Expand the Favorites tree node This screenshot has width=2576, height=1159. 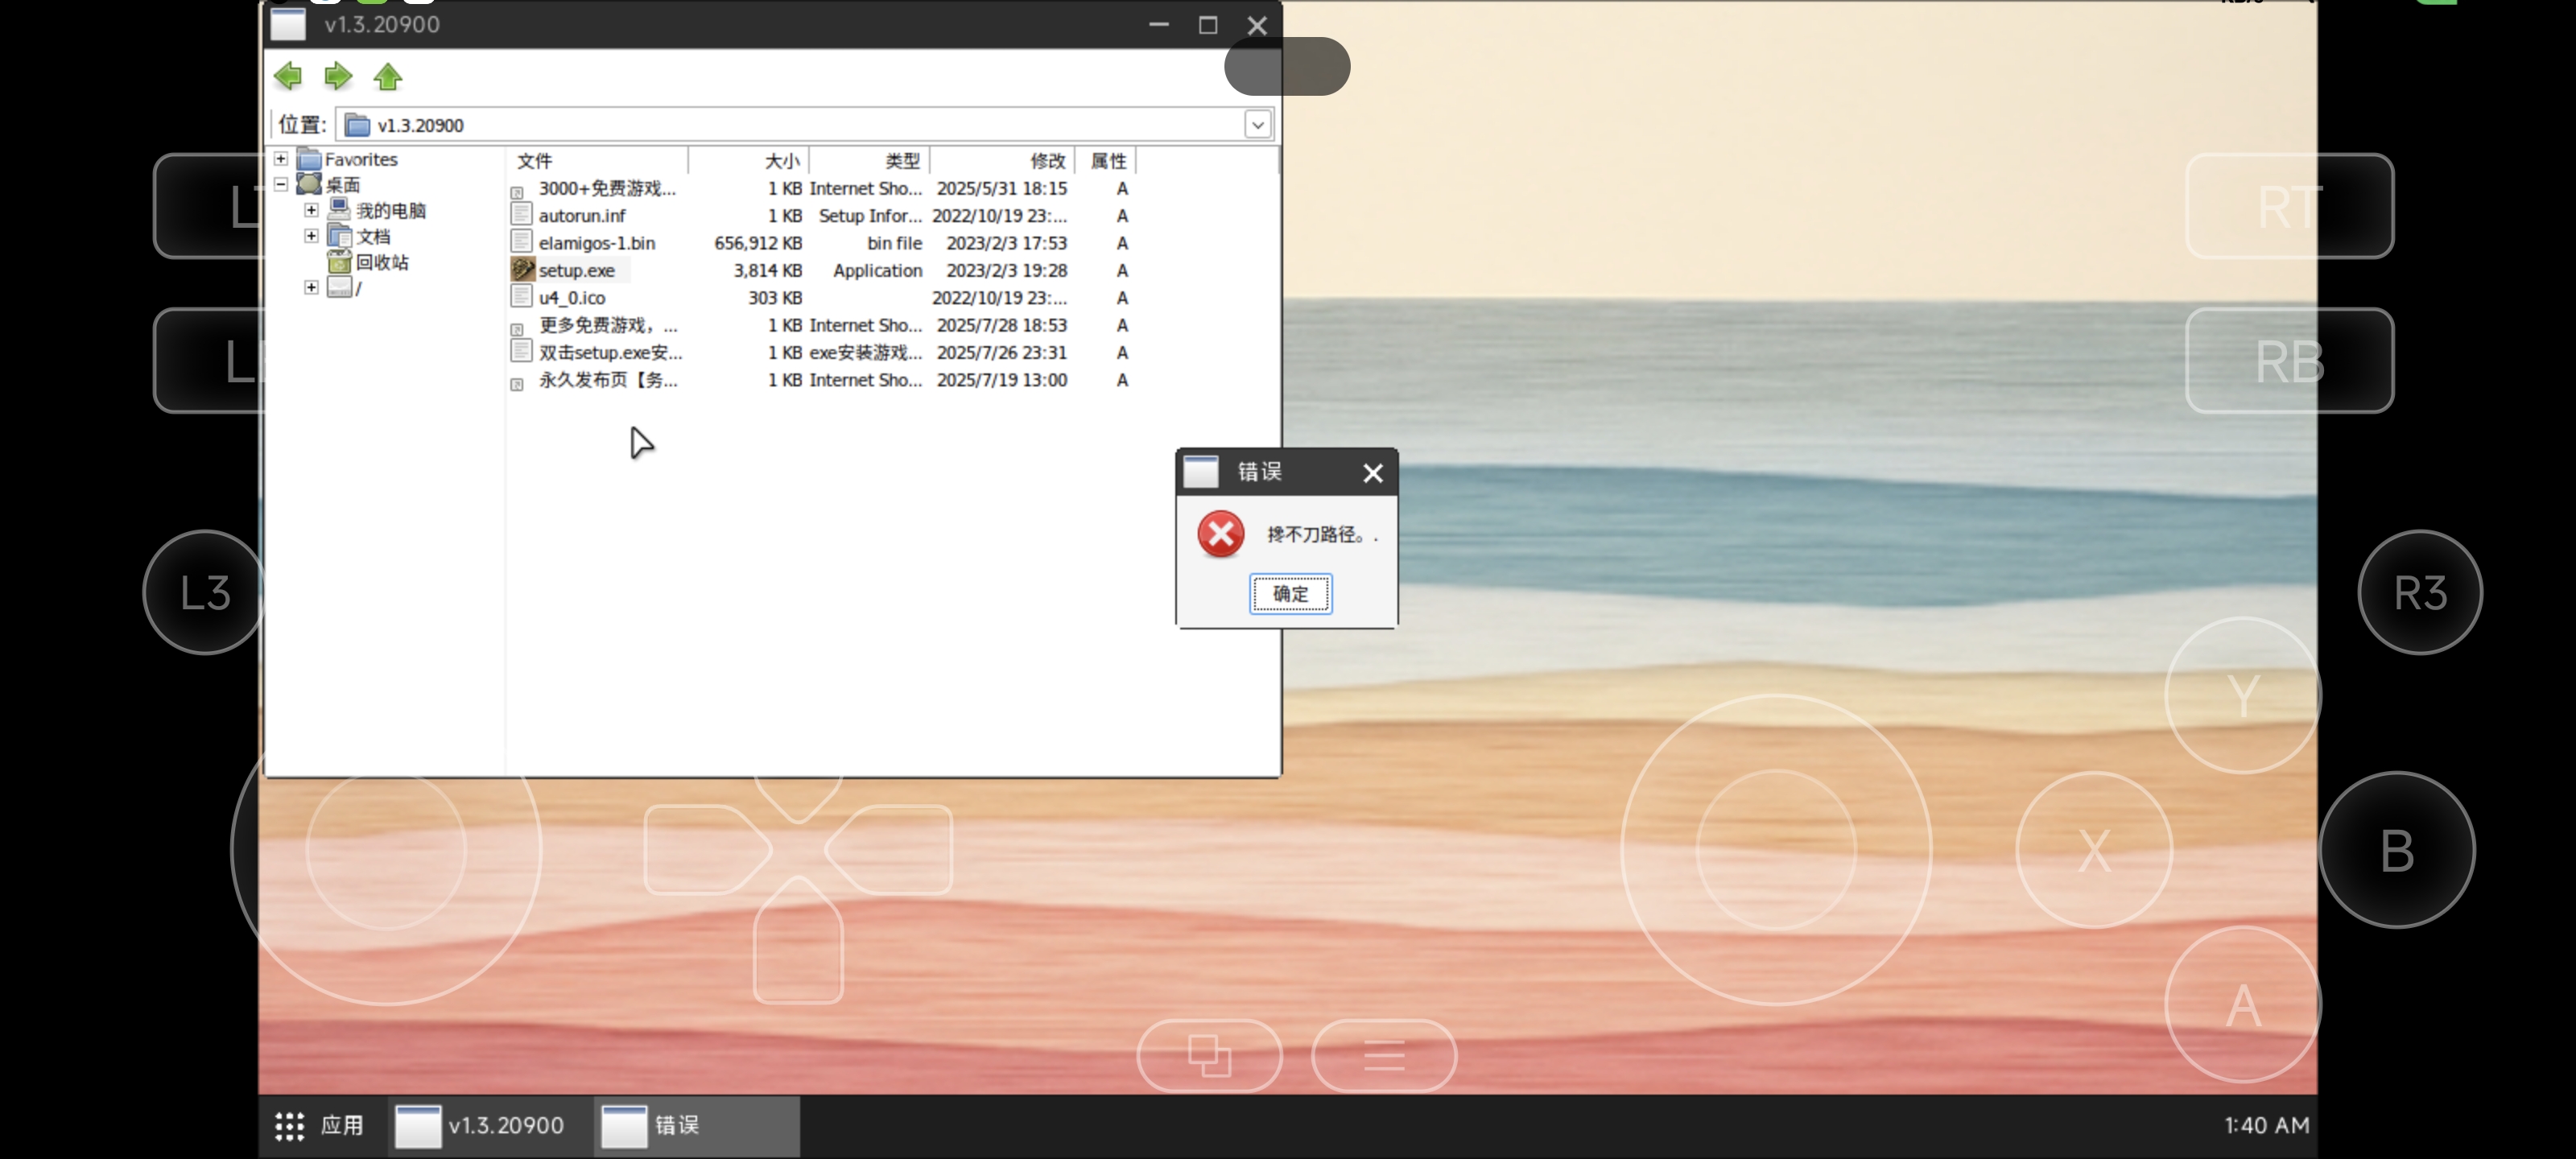point(281,159)
